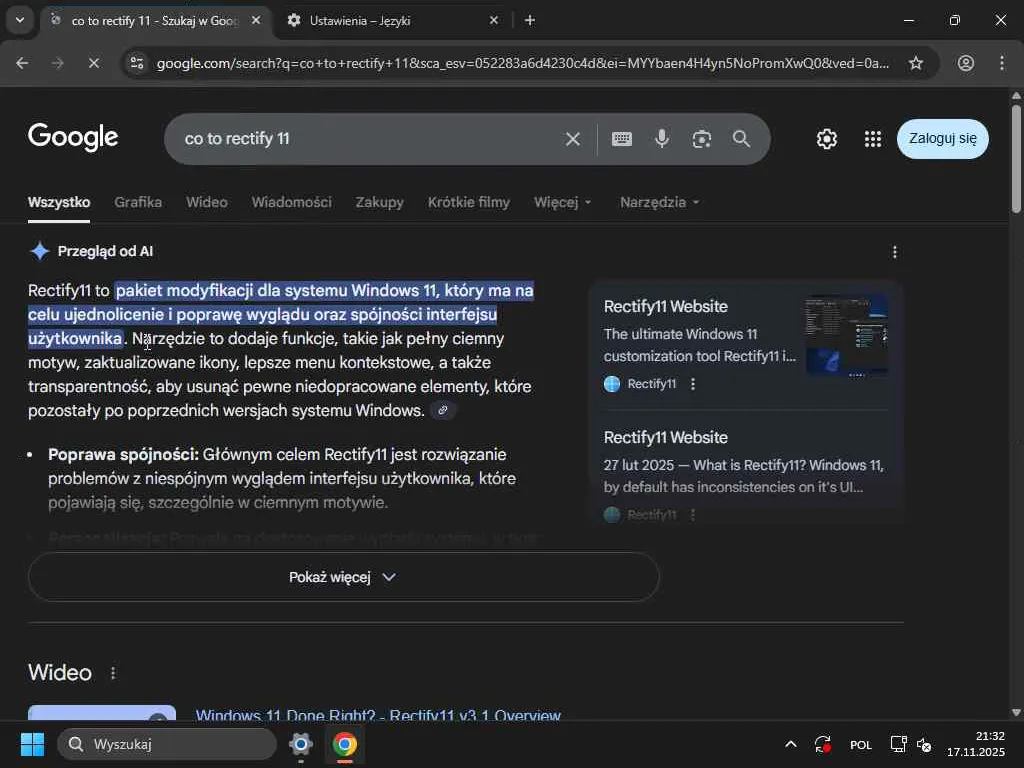Open the on-screen keyboard input tool
1024x768 pixels.
tap(622, 139)
